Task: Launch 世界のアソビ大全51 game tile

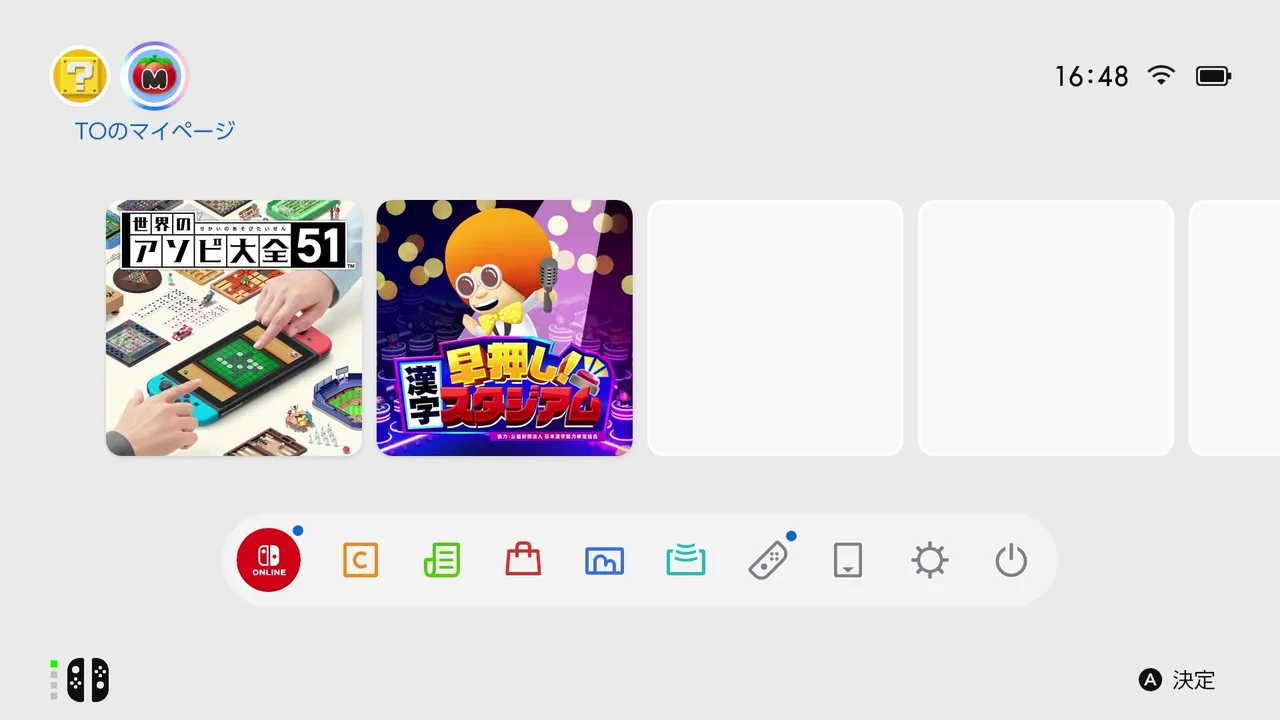Action: tap(234, 328)
